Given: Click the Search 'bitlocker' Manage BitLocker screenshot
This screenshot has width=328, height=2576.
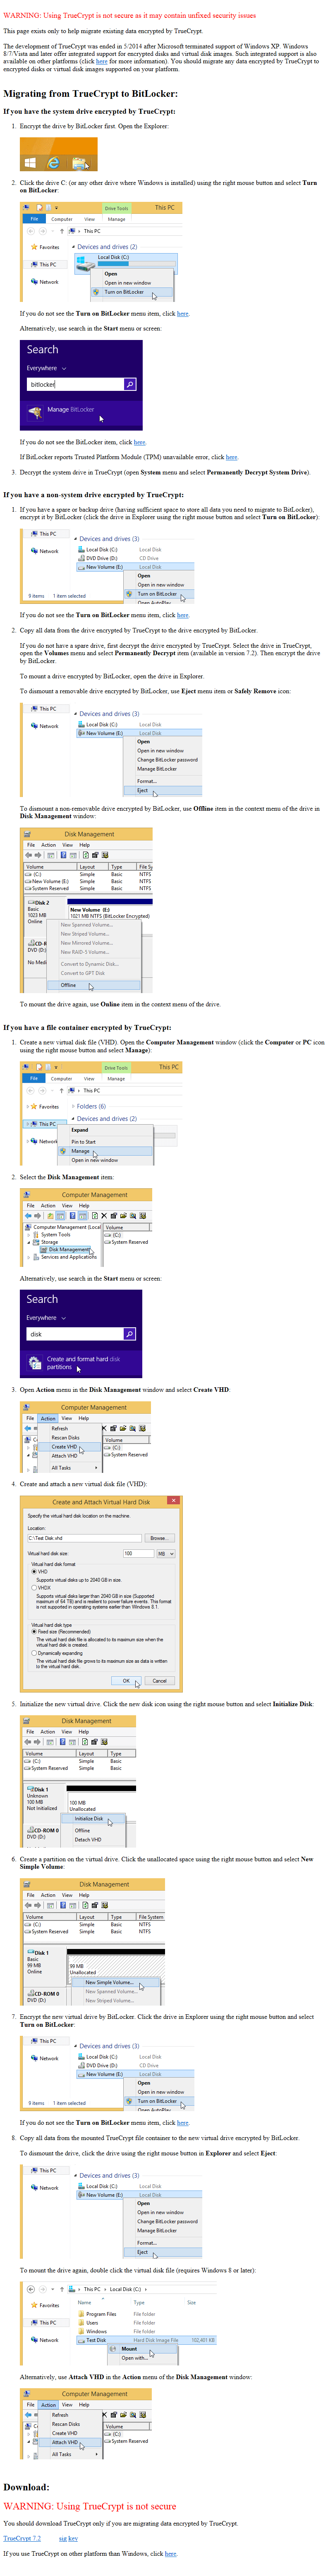Looking at the screenshot, I should (81, 385).
